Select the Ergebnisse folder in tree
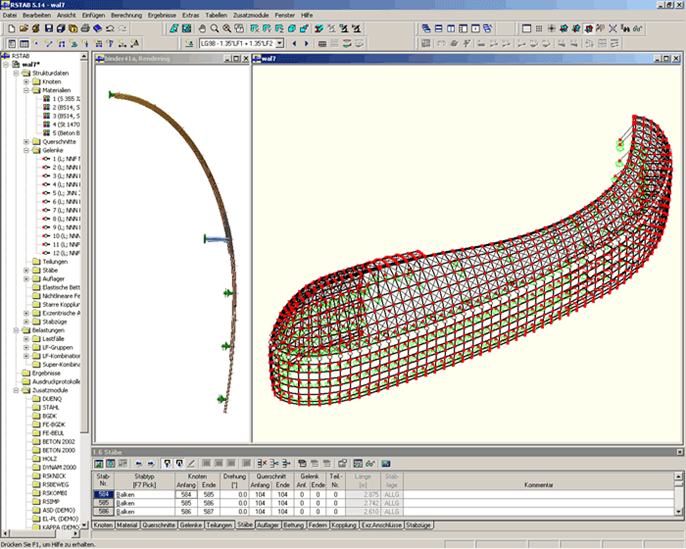Viewport: 686px width, 549px height. point(46,373)
